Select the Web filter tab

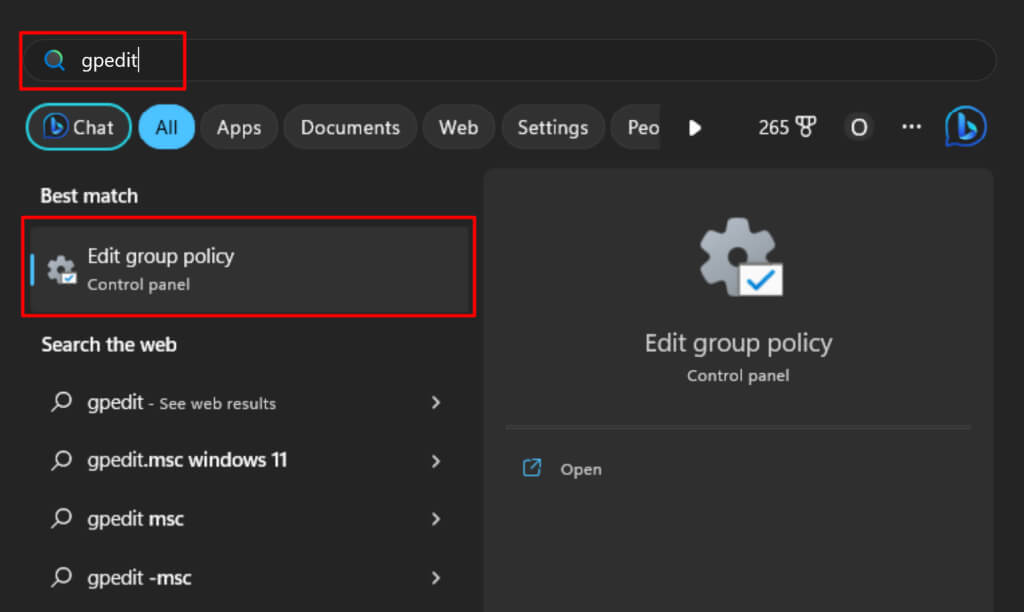458,127
